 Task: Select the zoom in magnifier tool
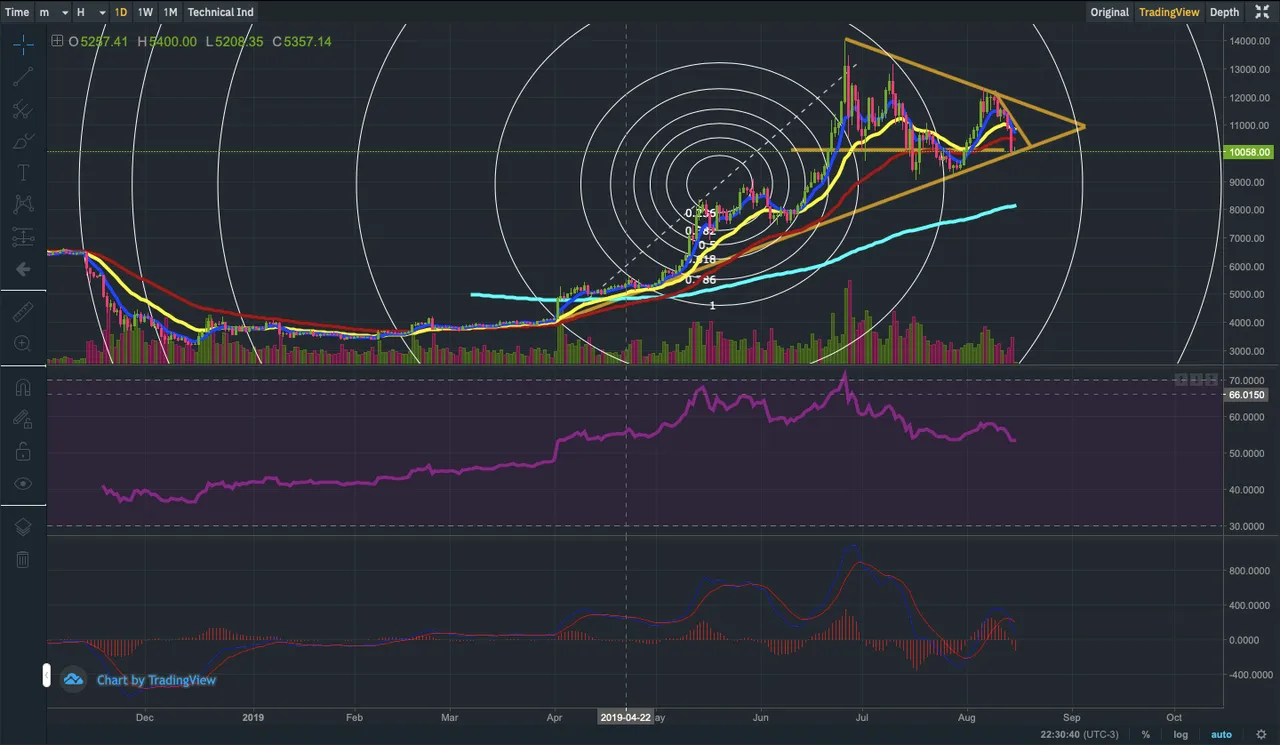23,343
